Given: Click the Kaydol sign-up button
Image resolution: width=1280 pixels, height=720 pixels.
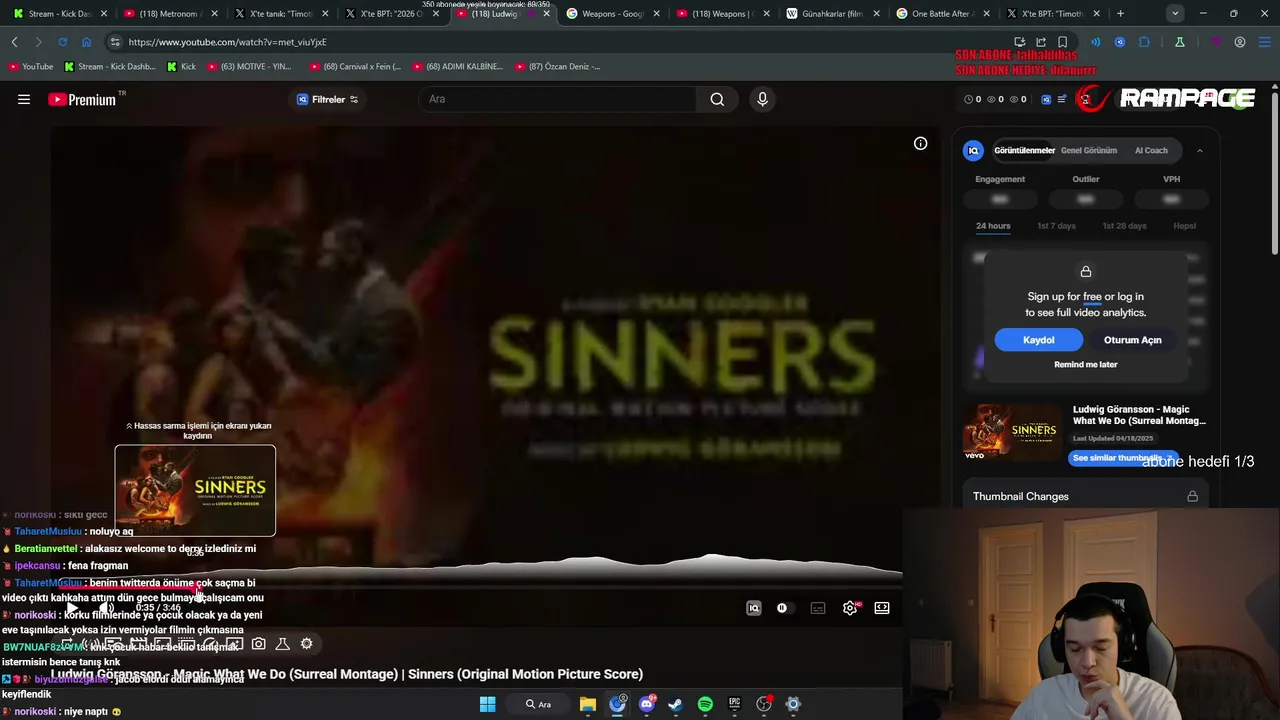Looking at the screenshot, I should coord(1038,340).
